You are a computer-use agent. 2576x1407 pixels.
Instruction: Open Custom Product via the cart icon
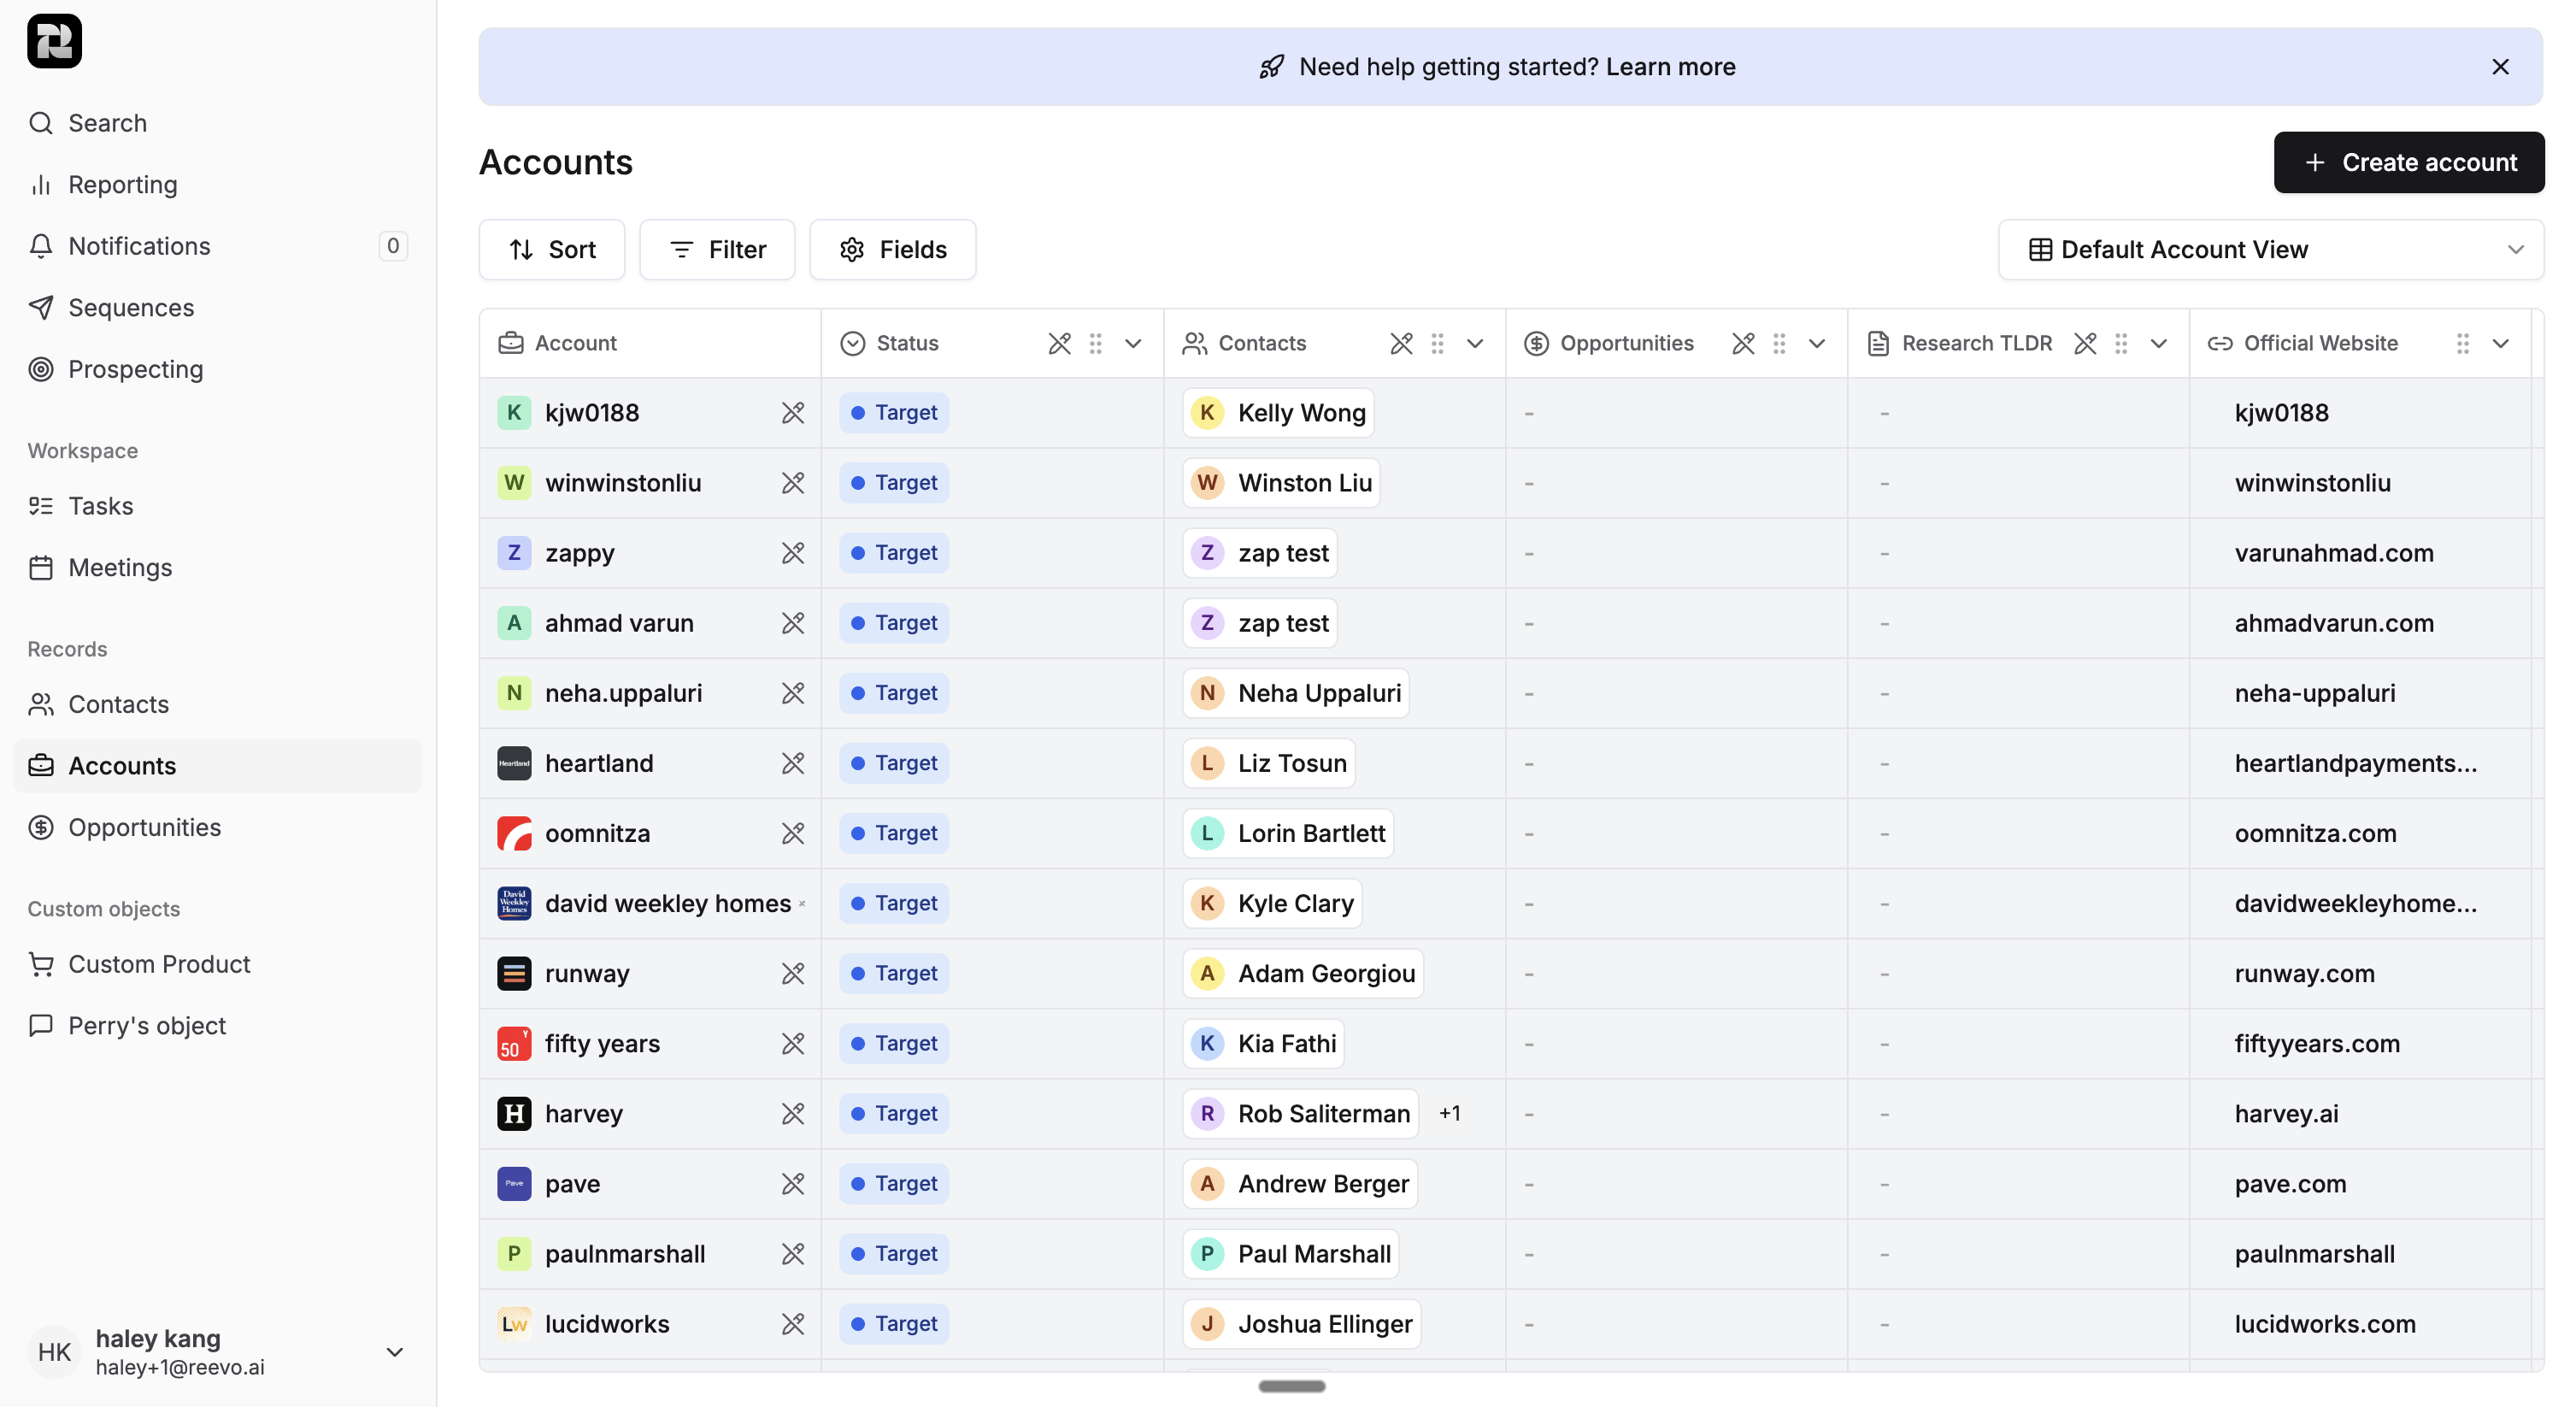pos(41,964)
